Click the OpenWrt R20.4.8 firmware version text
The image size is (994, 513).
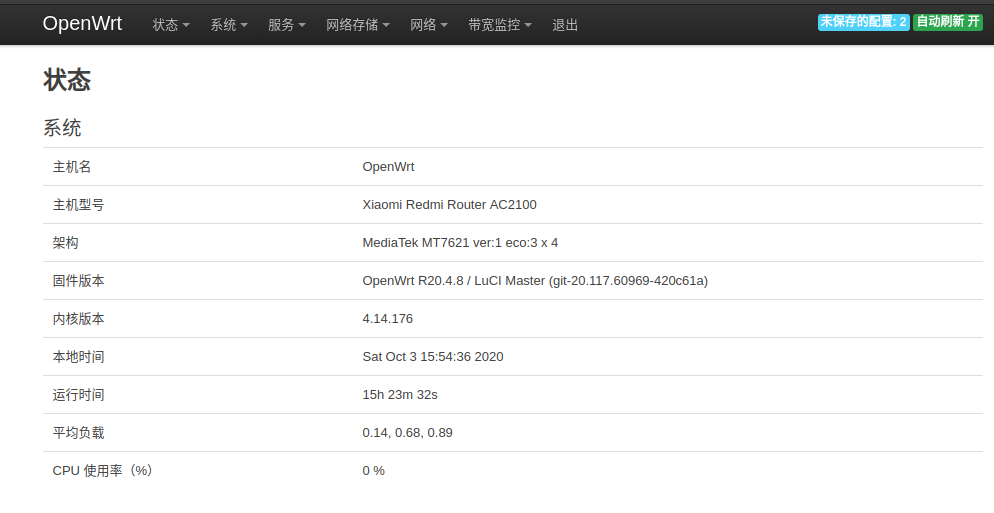tap(535, 281)
